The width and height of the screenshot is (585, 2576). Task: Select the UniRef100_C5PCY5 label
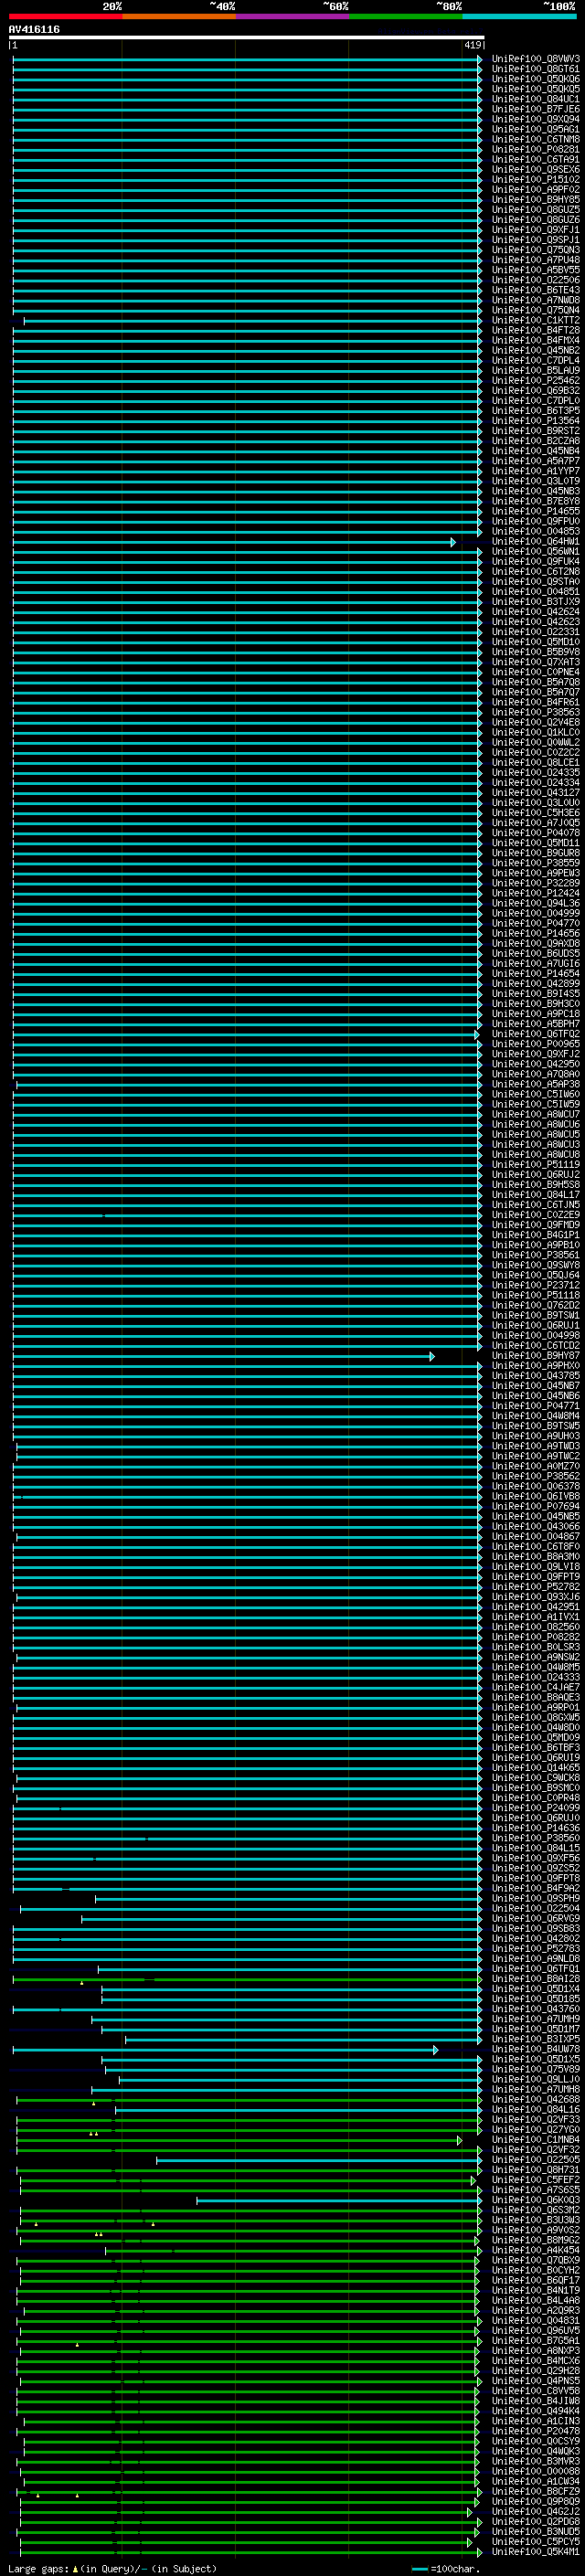pos(536,2542)
